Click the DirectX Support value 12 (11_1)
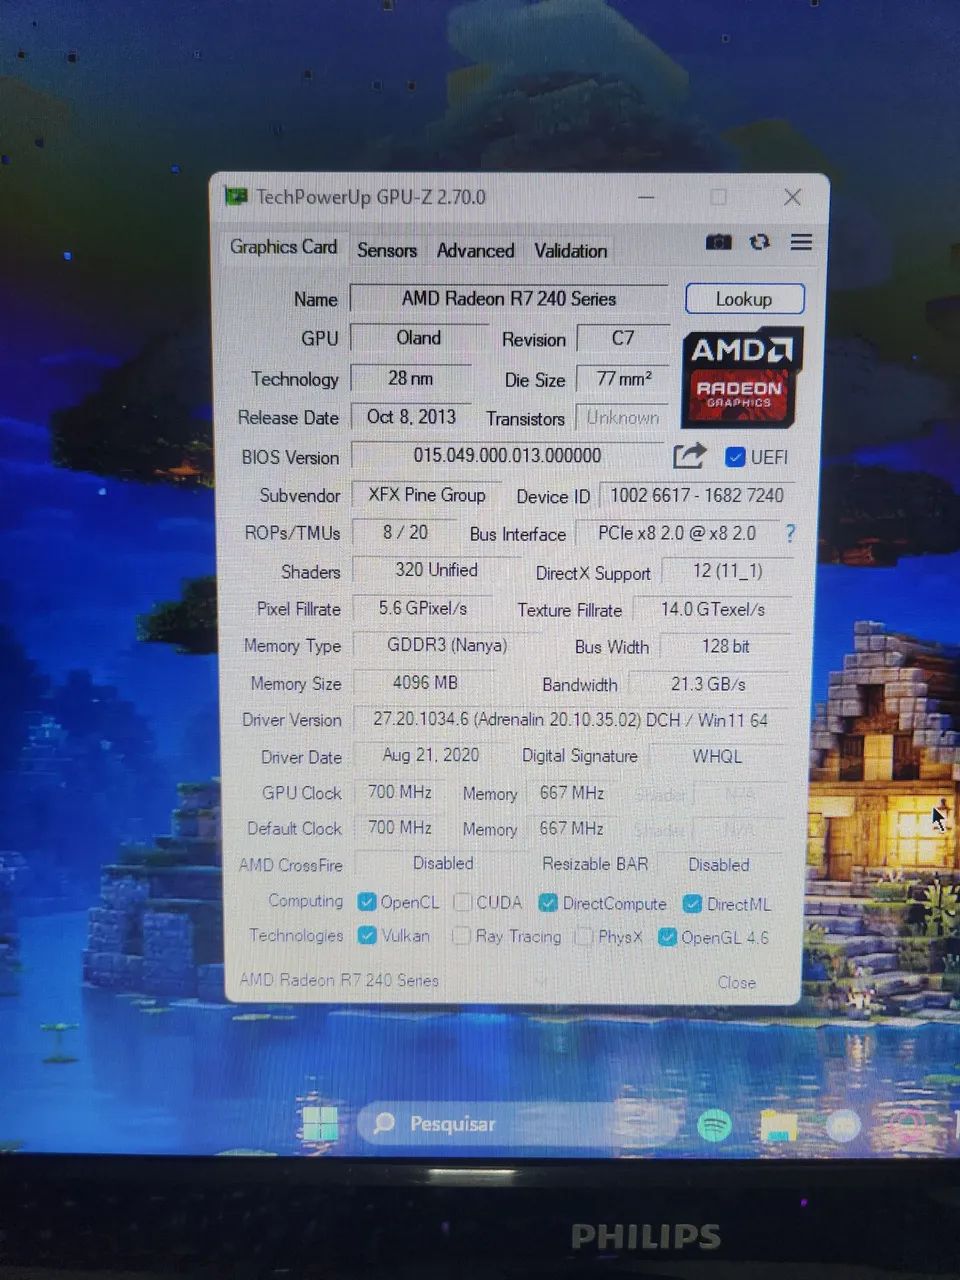This screenshot has height=1280, width=960. pyautogui.click(x=728, y=571)
